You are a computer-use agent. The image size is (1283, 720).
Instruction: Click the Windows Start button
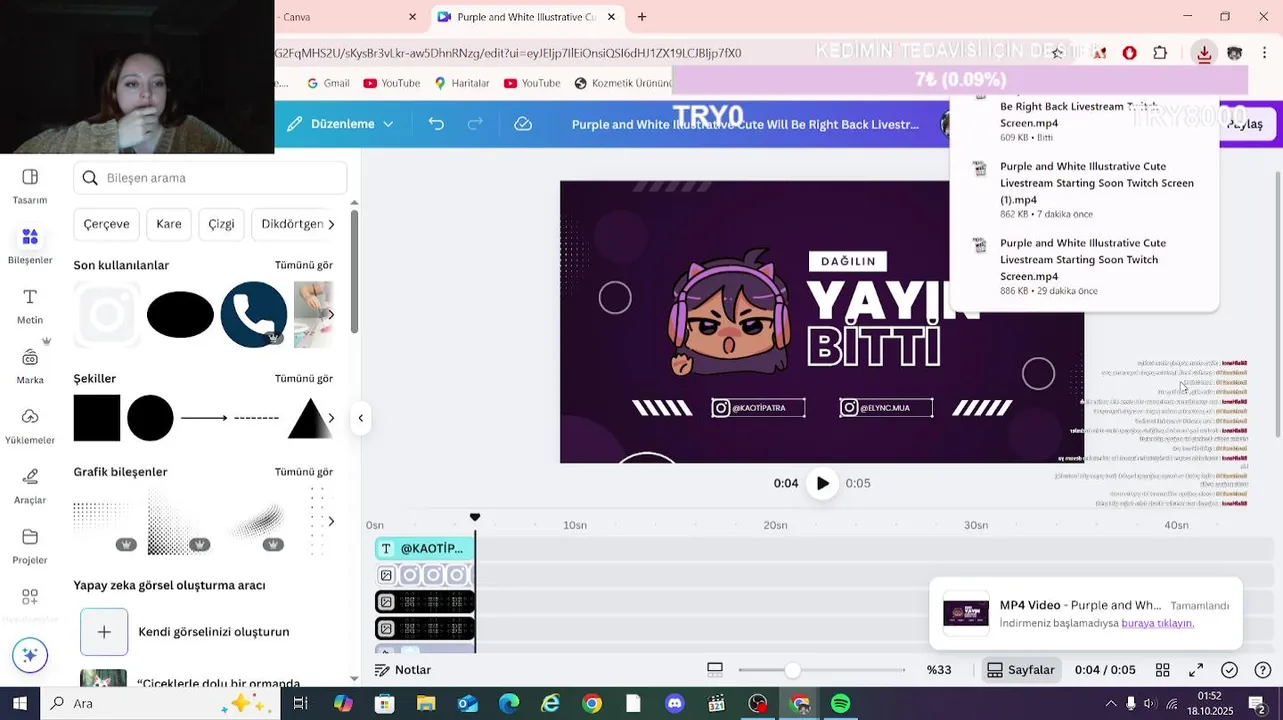19,704
